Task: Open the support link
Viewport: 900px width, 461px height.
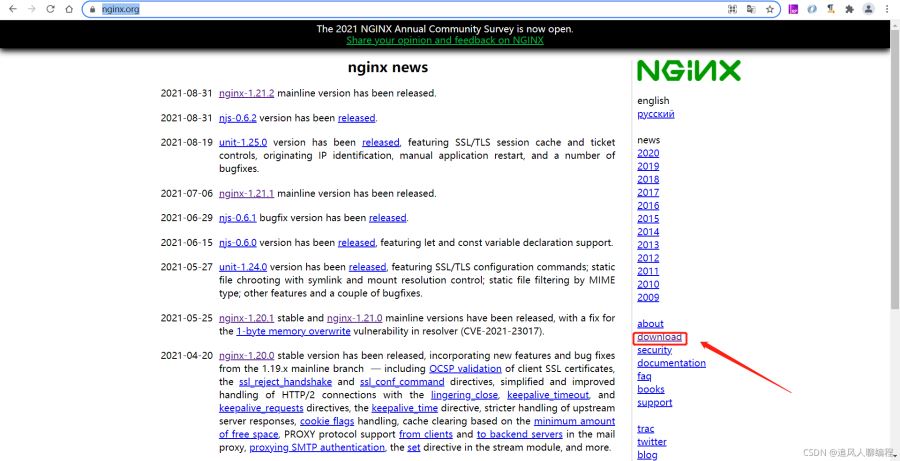Action: click(654, 402)
